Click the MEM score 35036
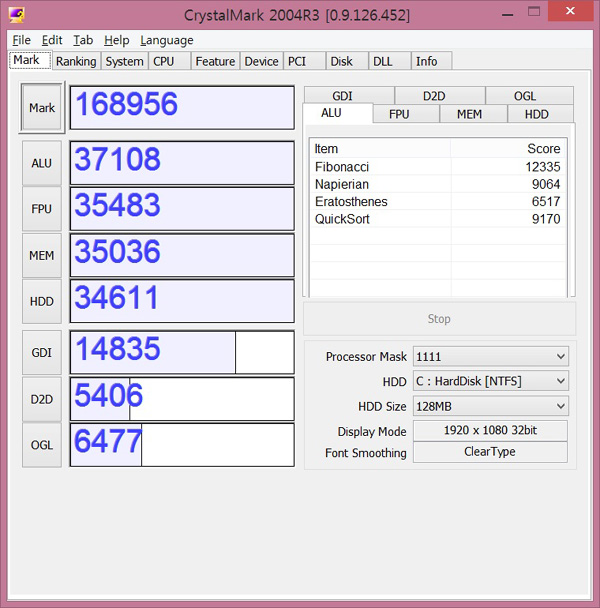 [182, 255]
